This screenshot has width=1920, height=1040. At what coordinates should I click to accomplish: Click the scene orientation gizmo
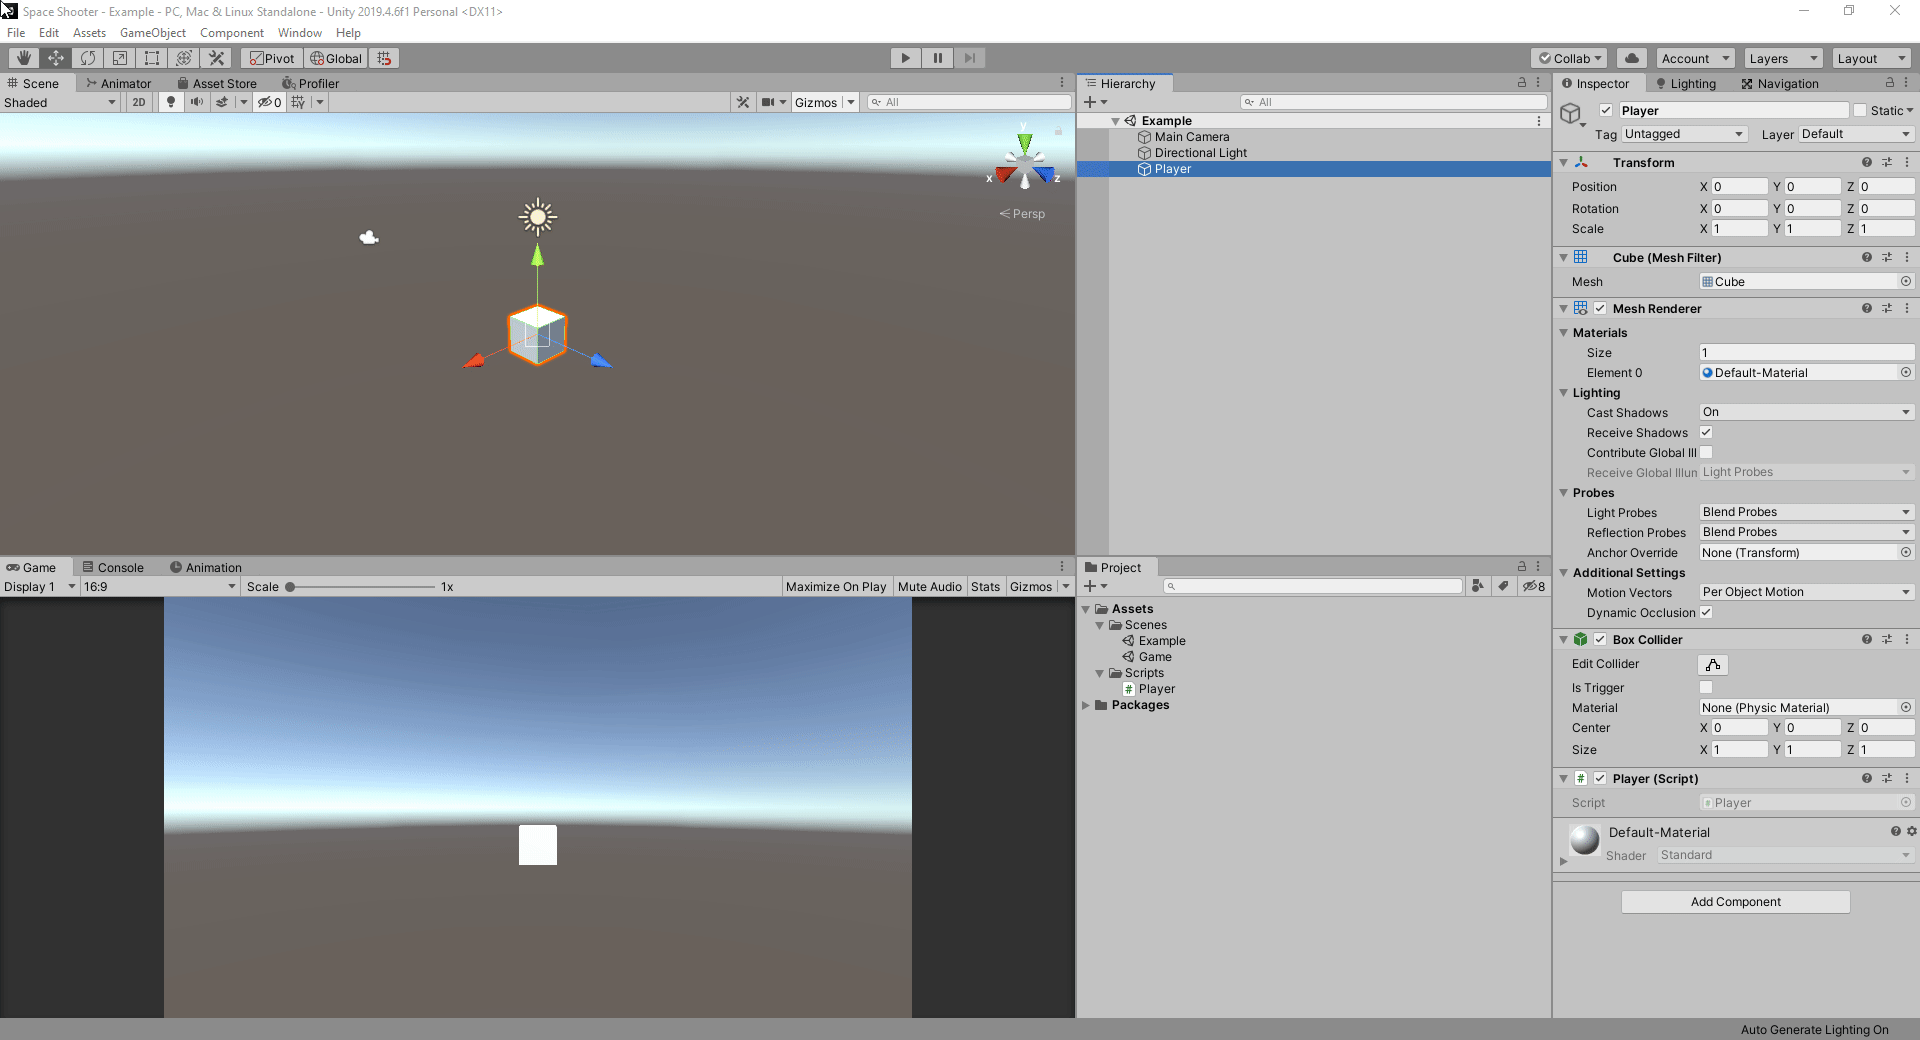coord(1025,162)
